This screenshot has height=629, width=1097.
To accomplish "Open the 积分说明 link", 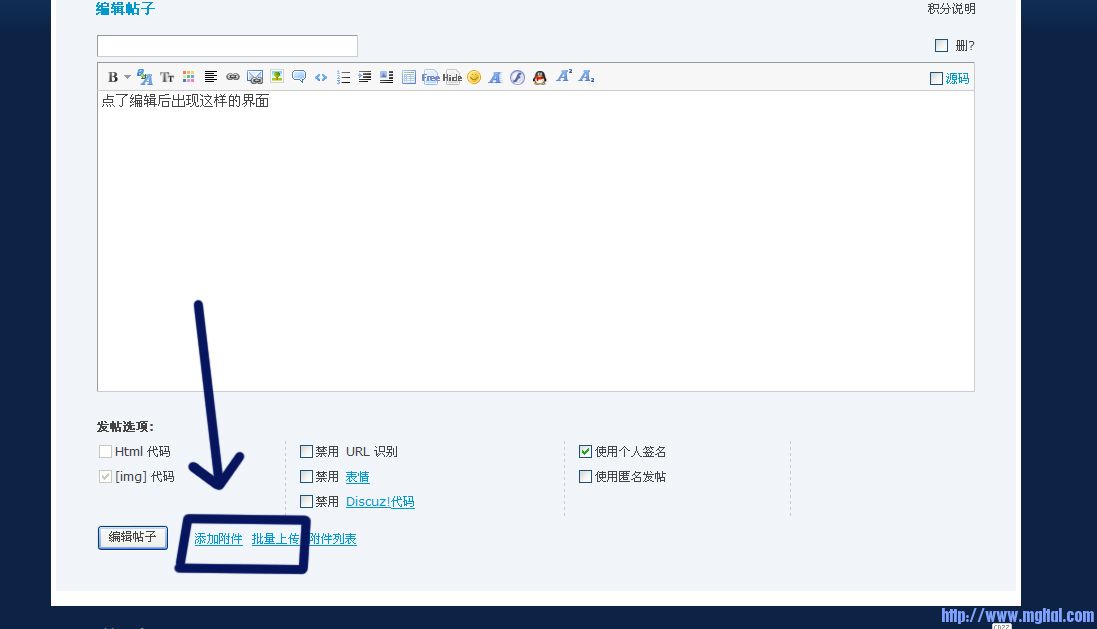I will point(951,8).
